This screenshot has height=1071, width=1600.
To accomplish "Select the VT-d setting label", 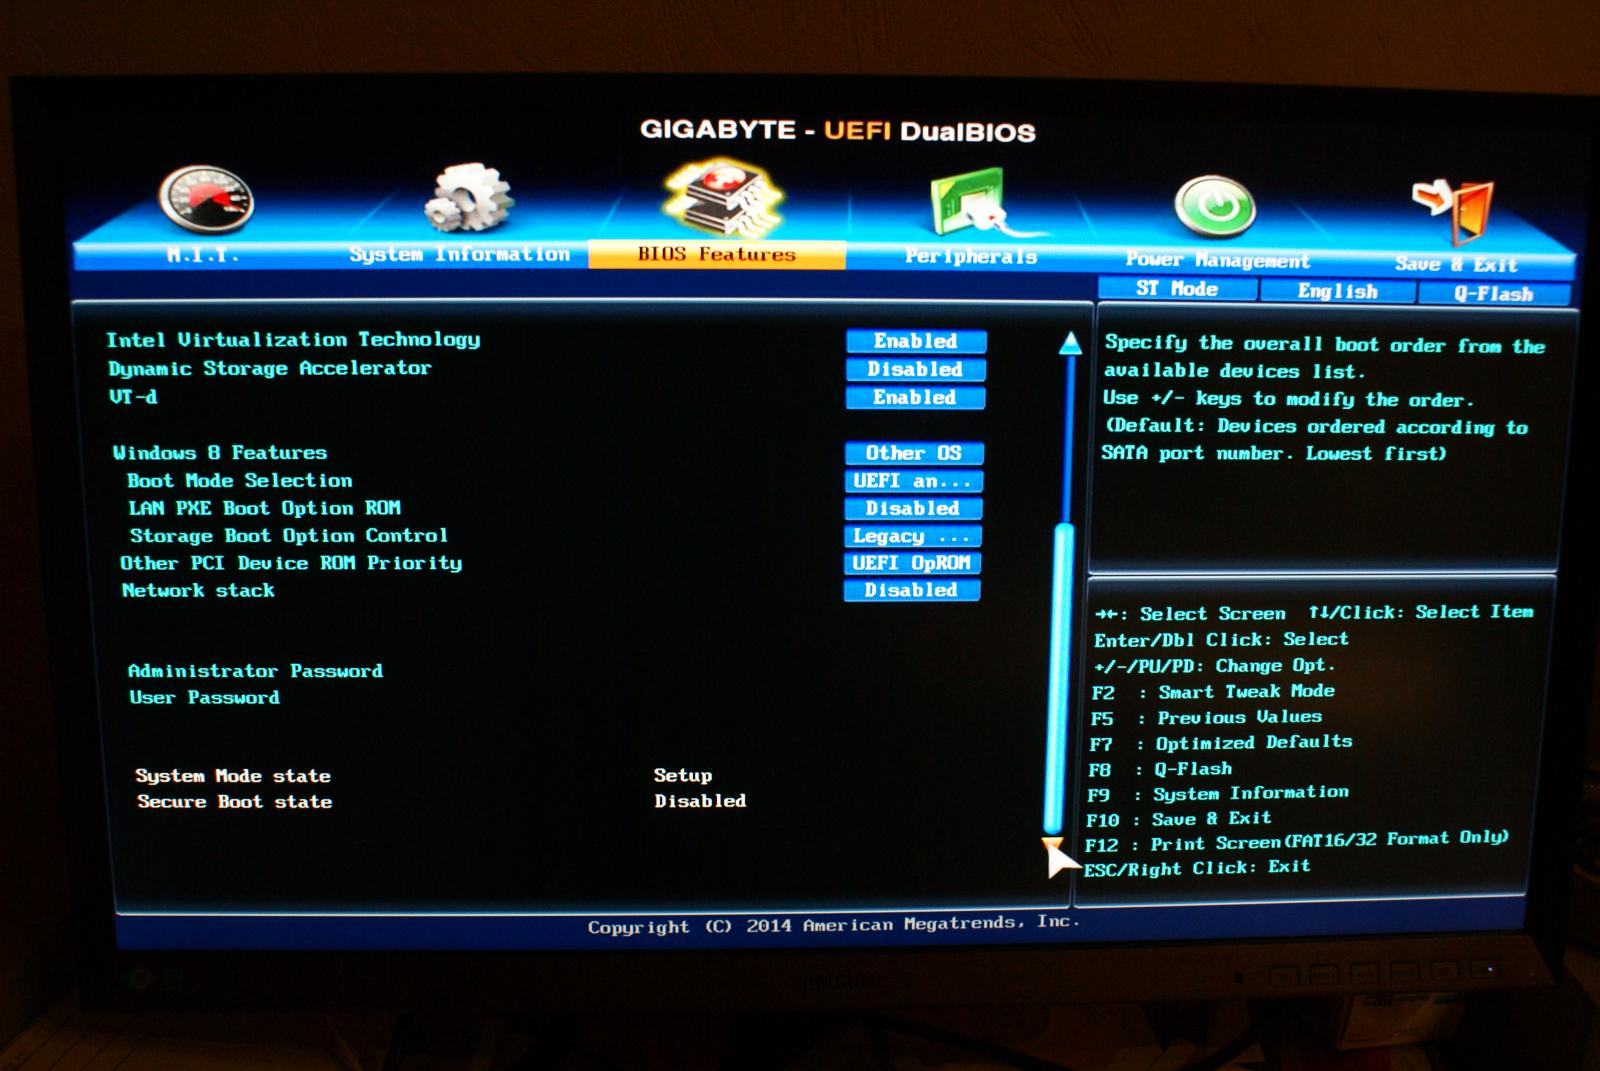I will click(133, 396).
